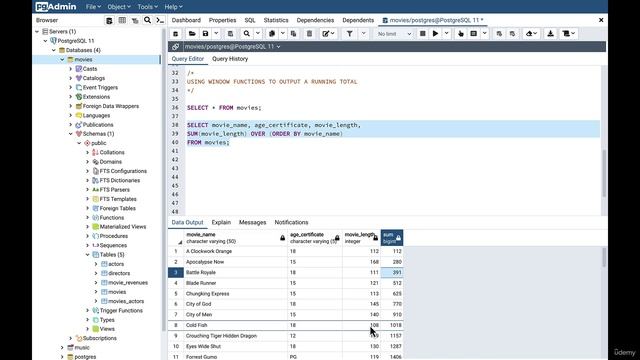Switch to the Dashboard tab
640x360 pixels.
click(x=186, y=20)
